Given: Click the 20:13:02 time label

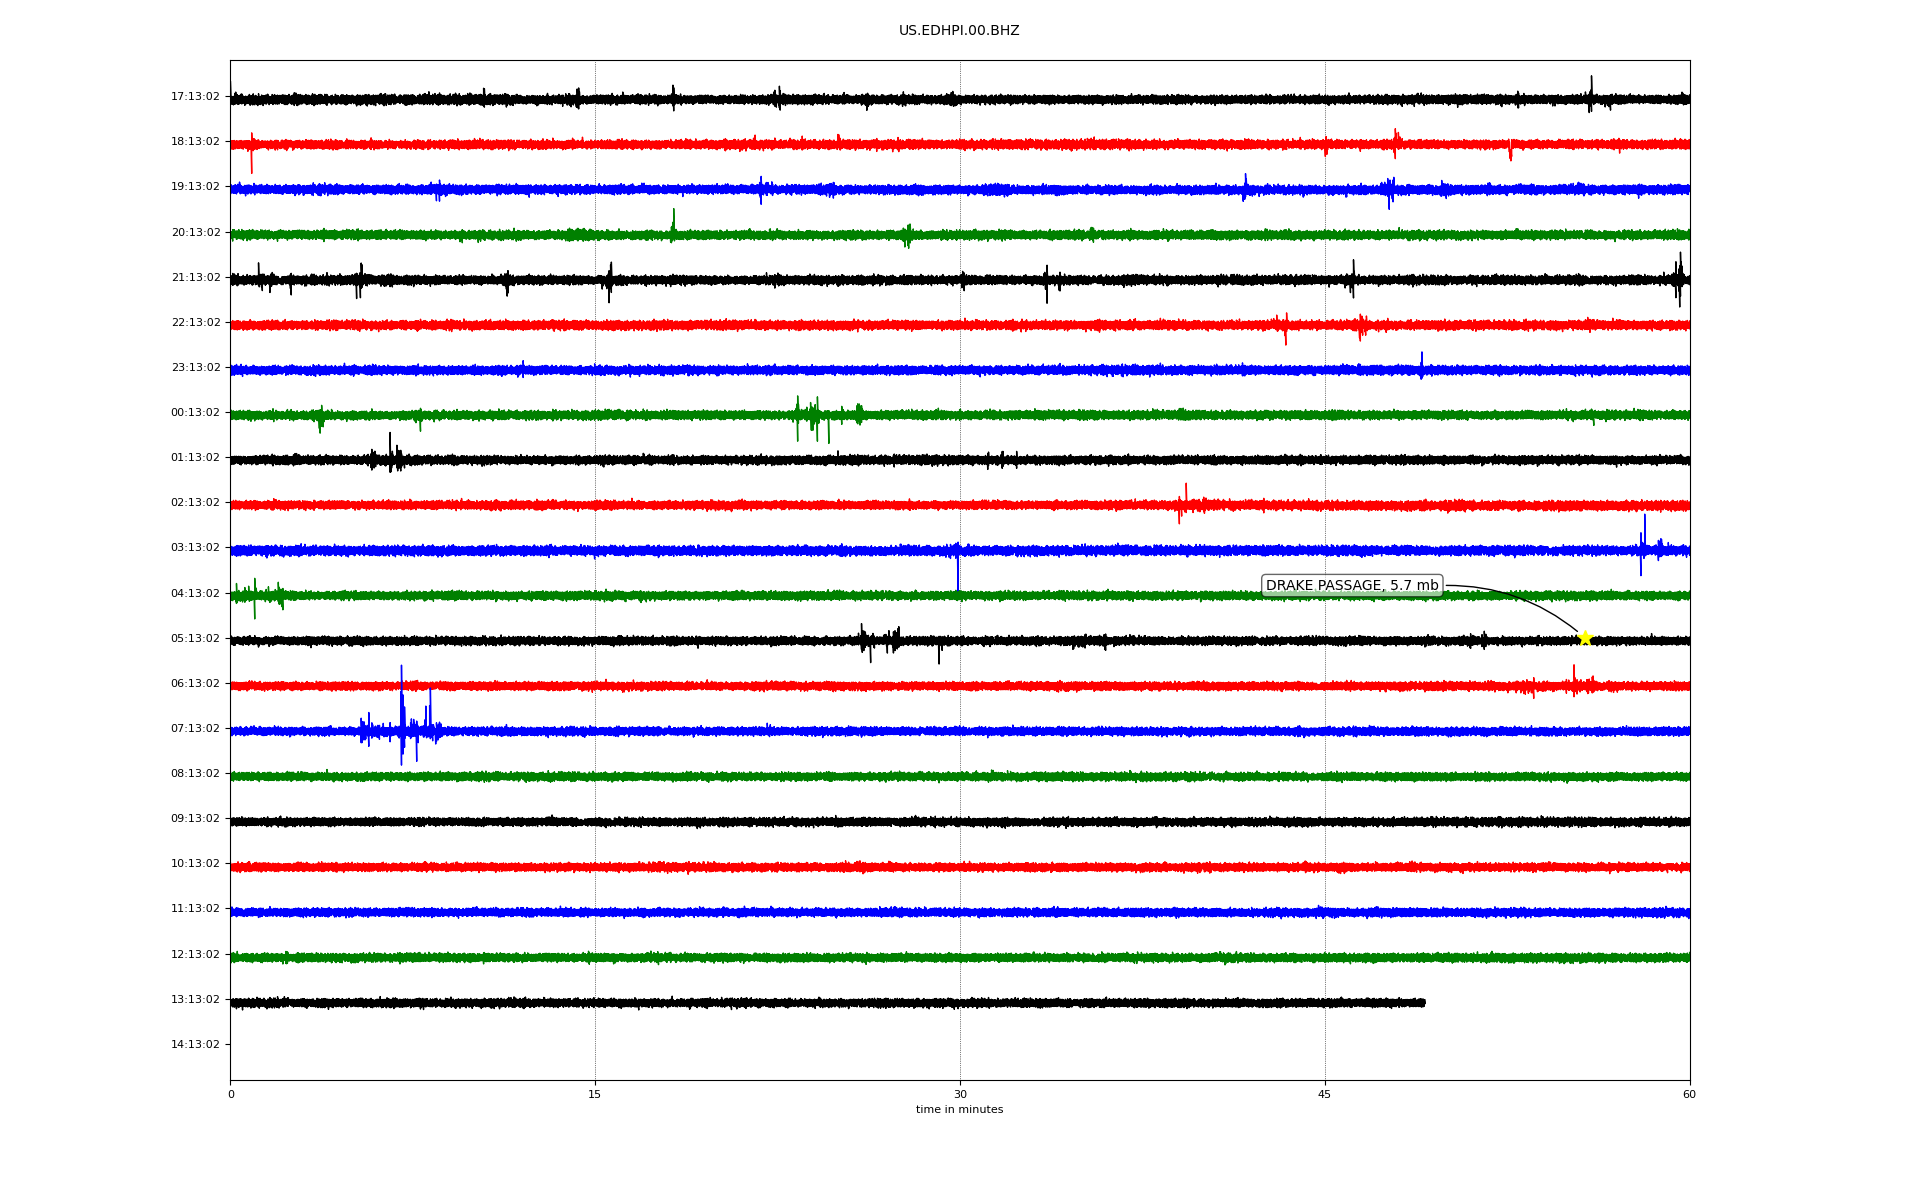Looking at the screenshot, I should pyautogui.click(x=195, y=233).
